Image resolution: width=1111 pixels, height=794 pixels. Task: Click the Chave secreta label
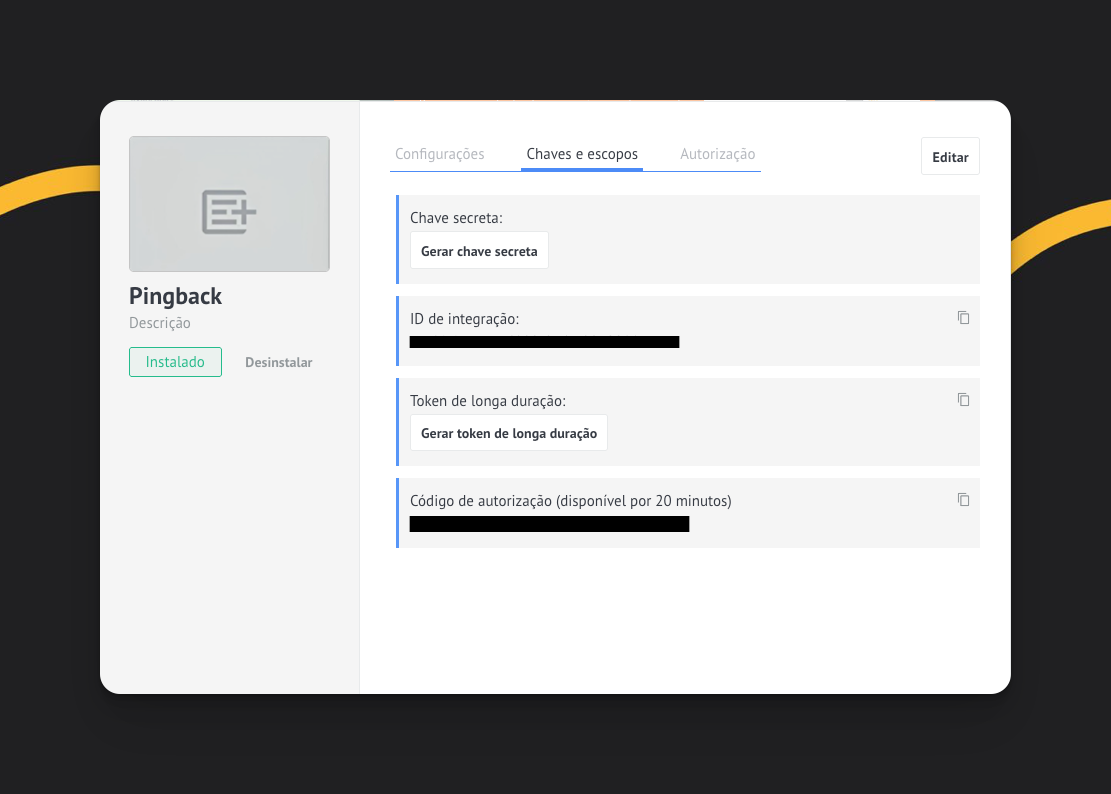coord(456,217)
